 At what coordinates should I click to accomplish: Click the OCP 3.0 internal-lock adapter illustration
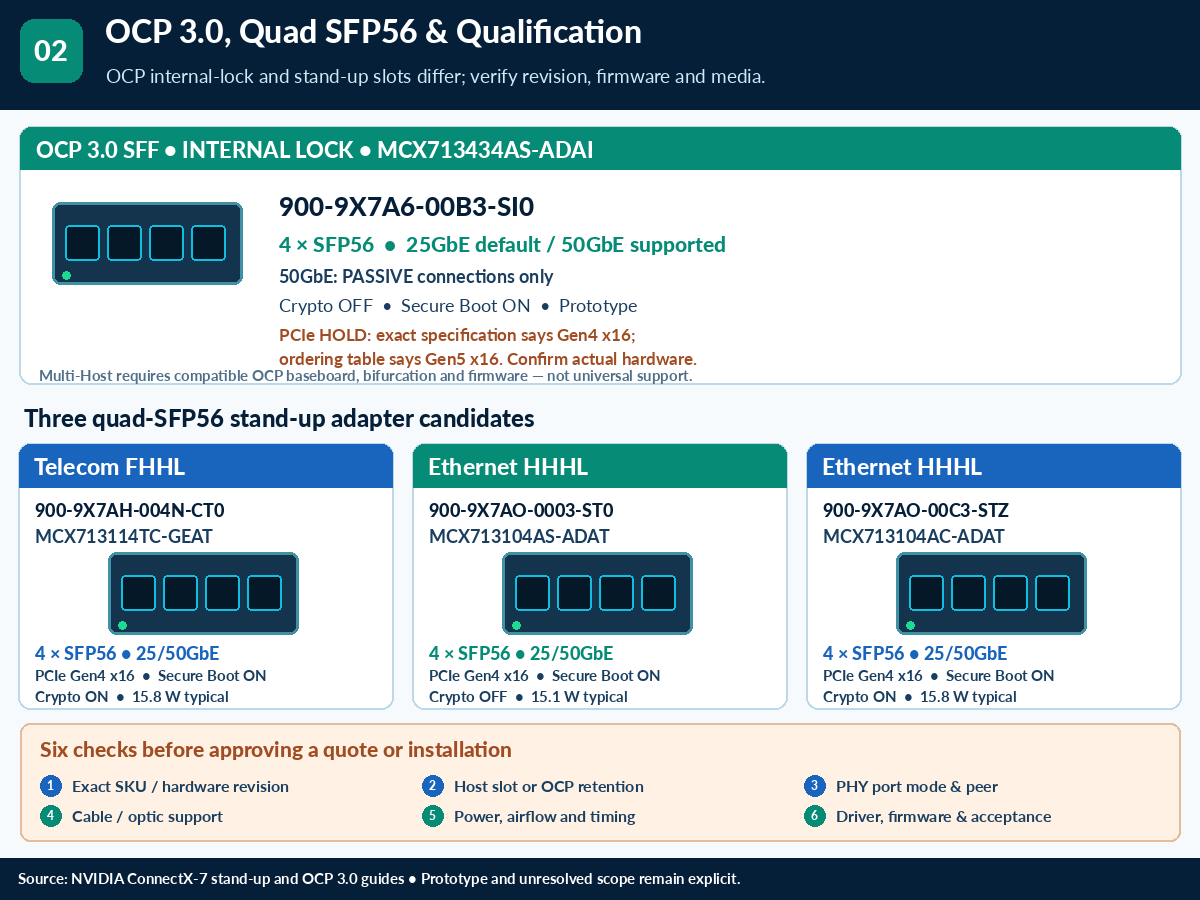147,243
